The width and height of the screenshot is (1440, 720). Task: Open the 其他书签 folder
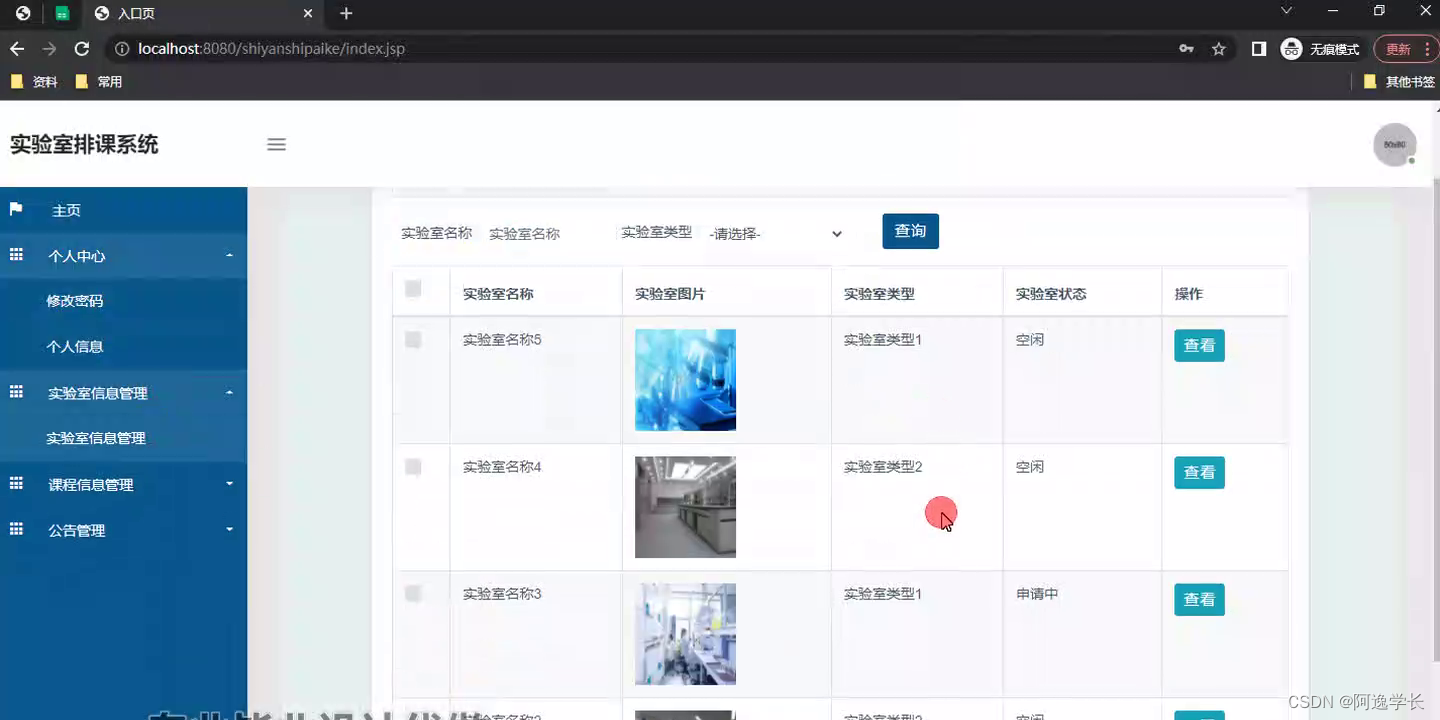(1399, 82)
